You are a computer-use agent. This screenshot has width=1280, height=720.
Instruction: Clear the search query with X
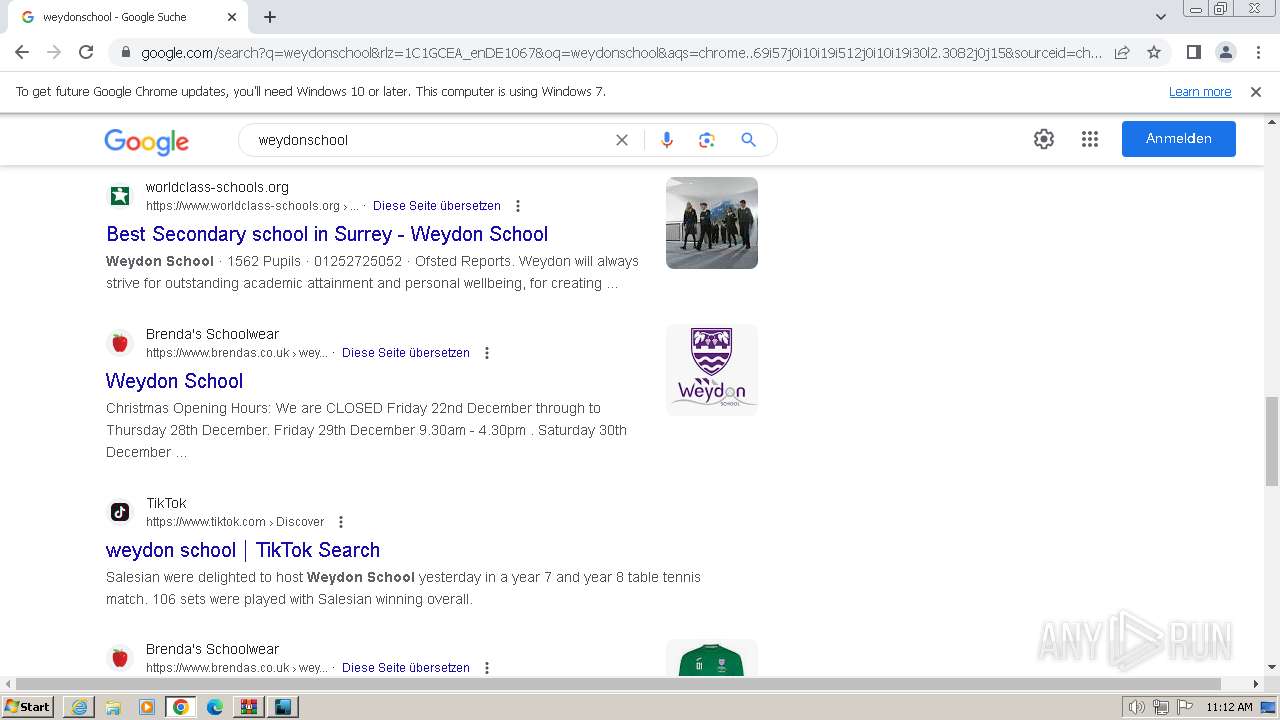pyautogui.click(x=622, y=140)
